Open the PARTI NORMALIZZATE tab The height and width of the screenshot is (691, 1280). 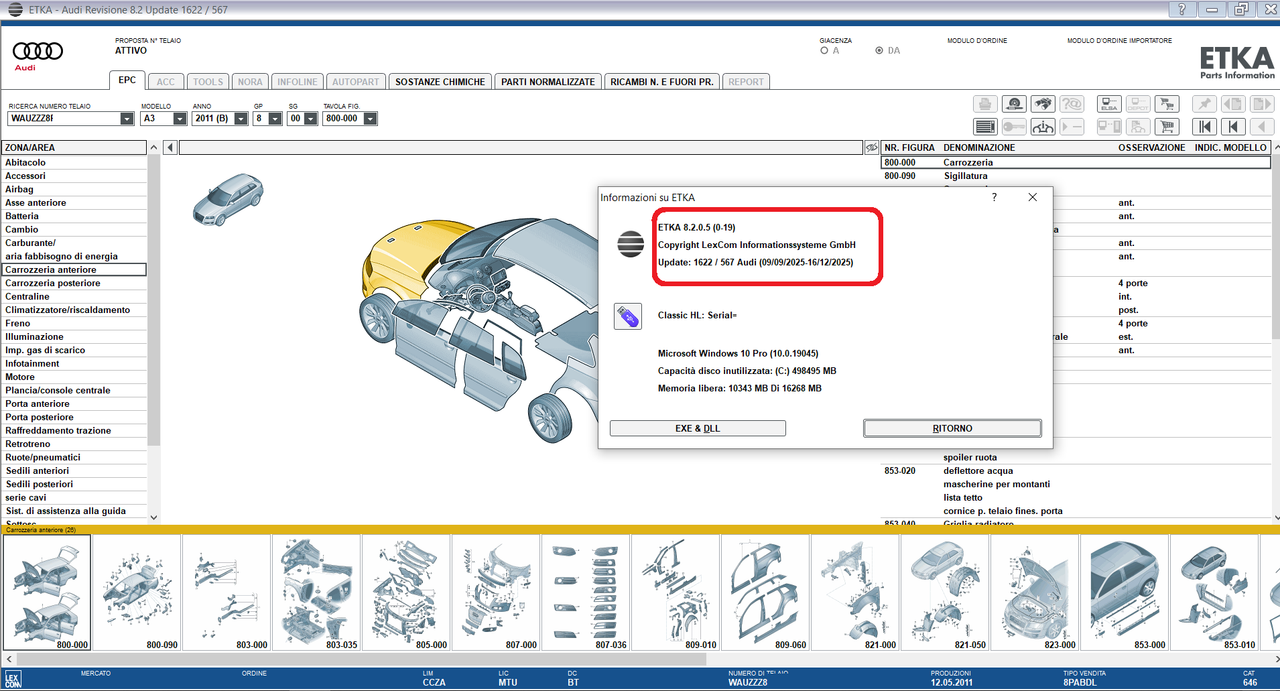point(548,82)
